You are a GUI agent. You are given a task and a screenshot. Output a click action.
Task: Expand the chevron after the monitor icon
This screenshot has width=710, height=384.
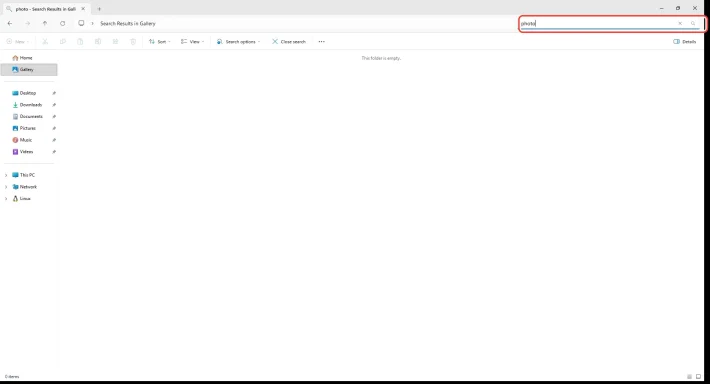tap(92, 24)
